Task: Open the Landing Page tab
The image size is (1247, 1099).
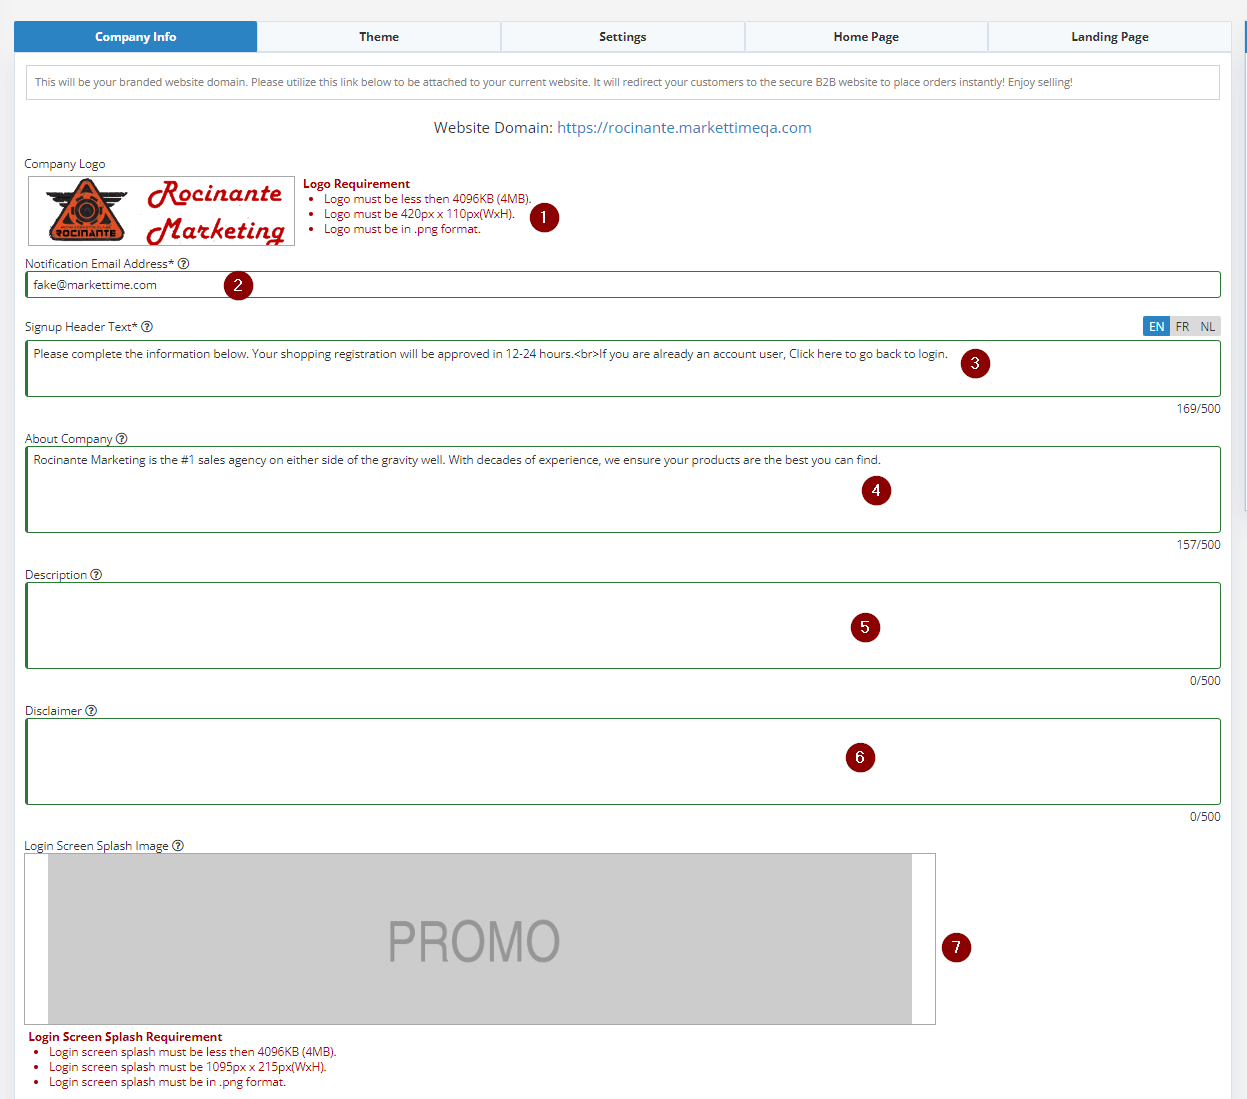Action: tap(1109, 36)
